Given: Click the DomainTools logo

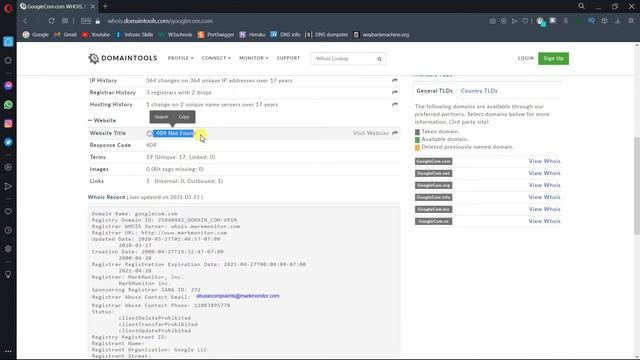Looking at the screenshot, I should point(122,58).
